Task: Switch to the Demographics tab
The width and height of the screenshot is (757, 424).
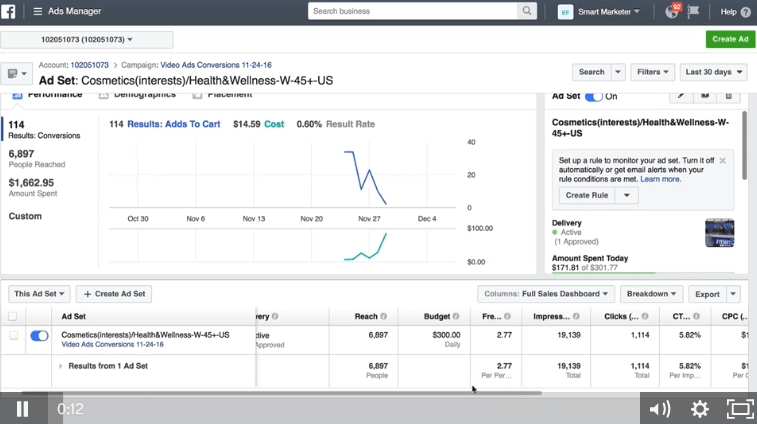Action: coord(138,95)
